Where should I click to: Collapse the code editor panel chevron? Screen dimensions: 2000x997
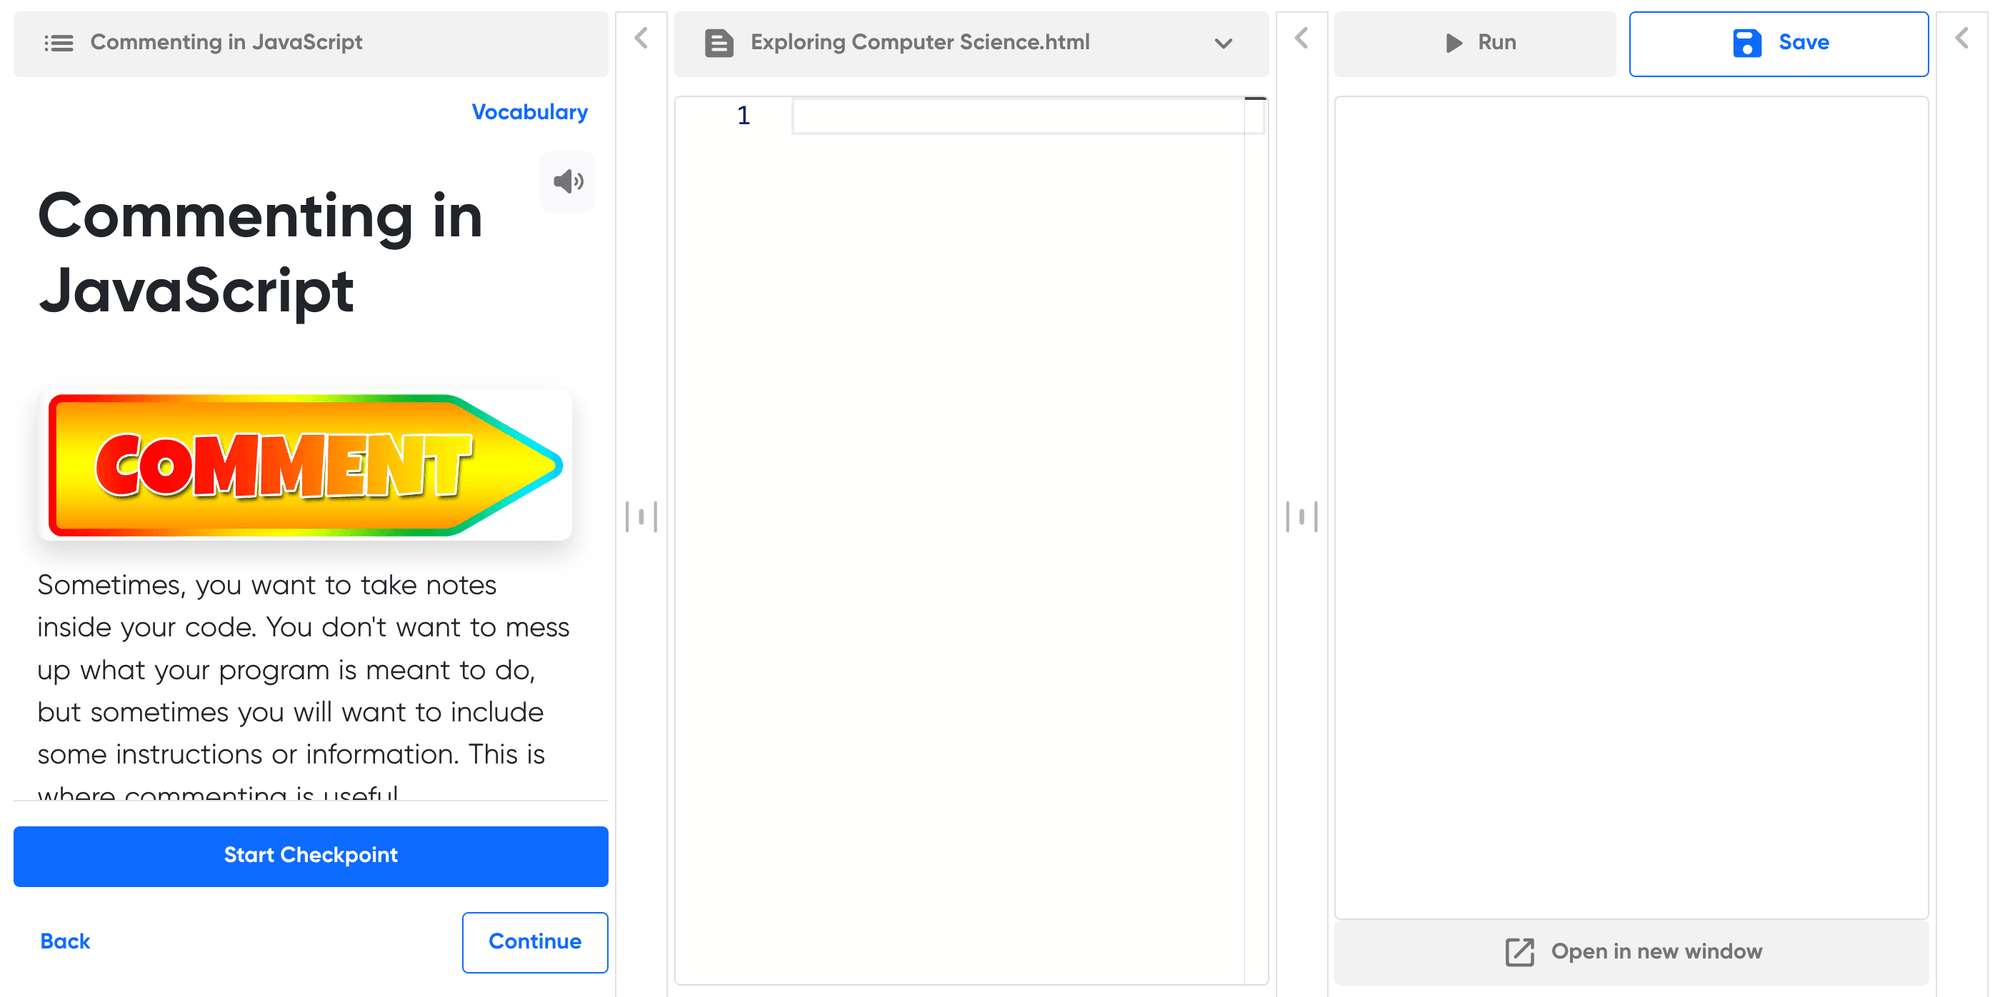click(1301, 39)
